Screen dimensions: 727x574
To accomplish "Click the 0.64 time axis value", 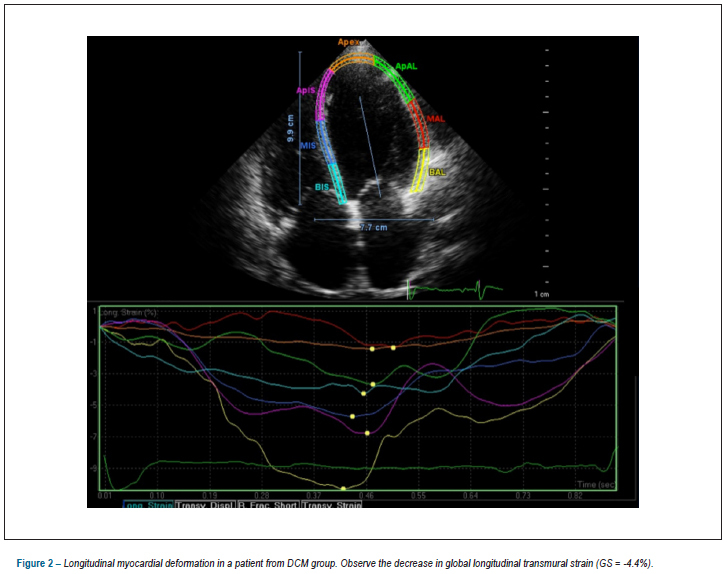I will pyautogui.click(x=471, y=496).
